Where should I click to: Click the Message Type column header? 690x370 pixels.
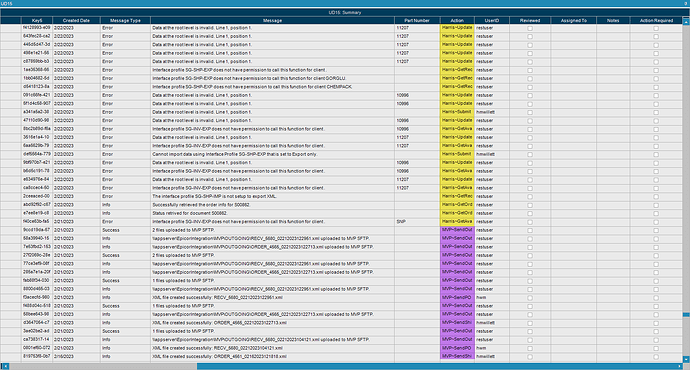tap(125, 21)
